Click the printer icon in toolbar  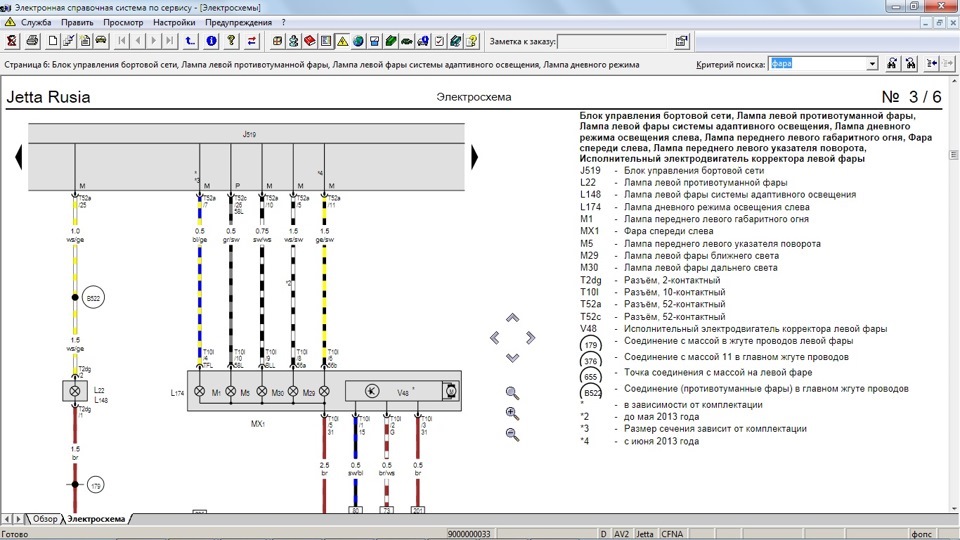point(32,41)
